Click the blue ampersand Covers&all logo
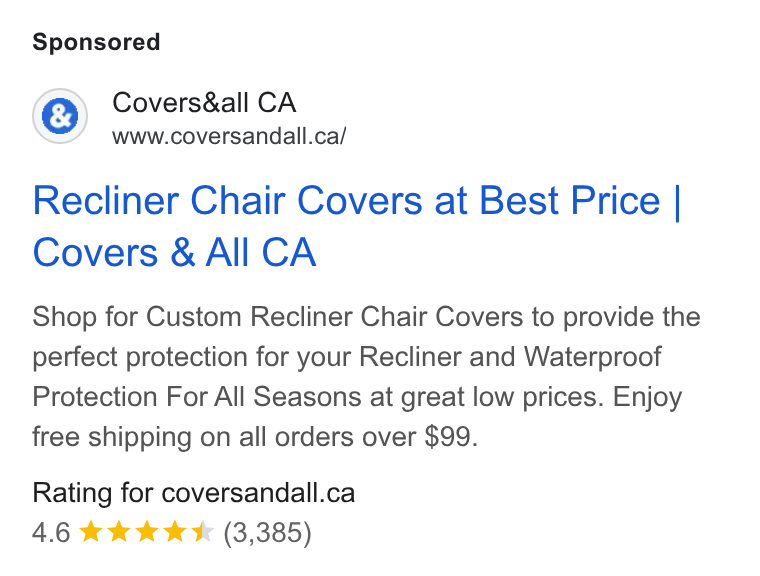This screenshot has width=760, height=576. (60, 116)
